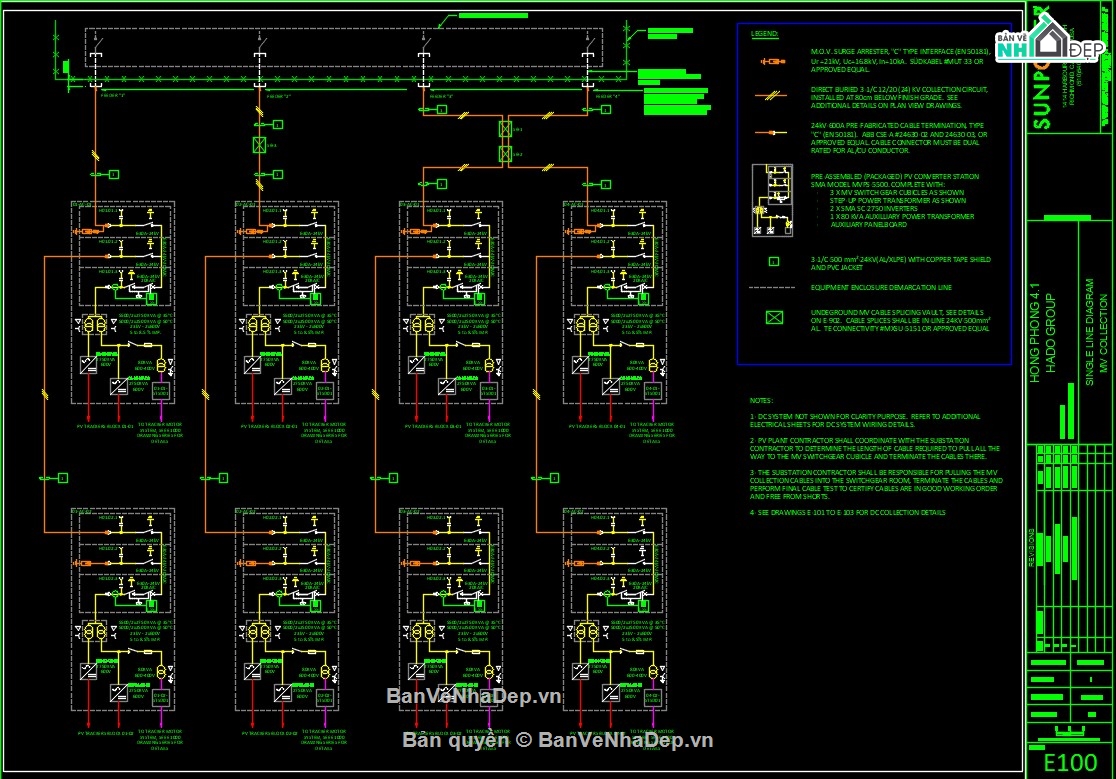Click the upper splice vault between Feeders 3 and 4
This screenshot has height=779, width=1116.
click(x=505, y=129)
